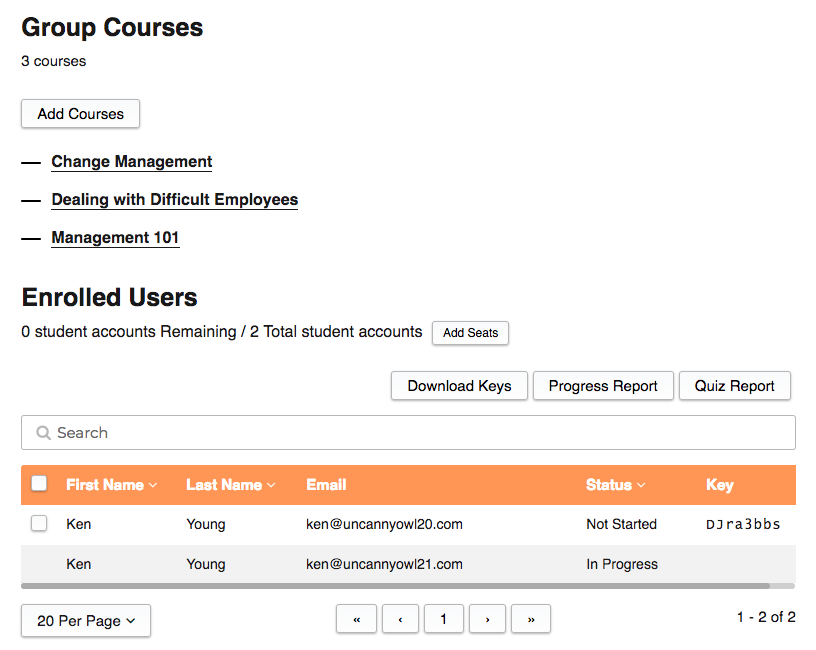Open the 20 Per Page dropdown

tap(86, 620)
